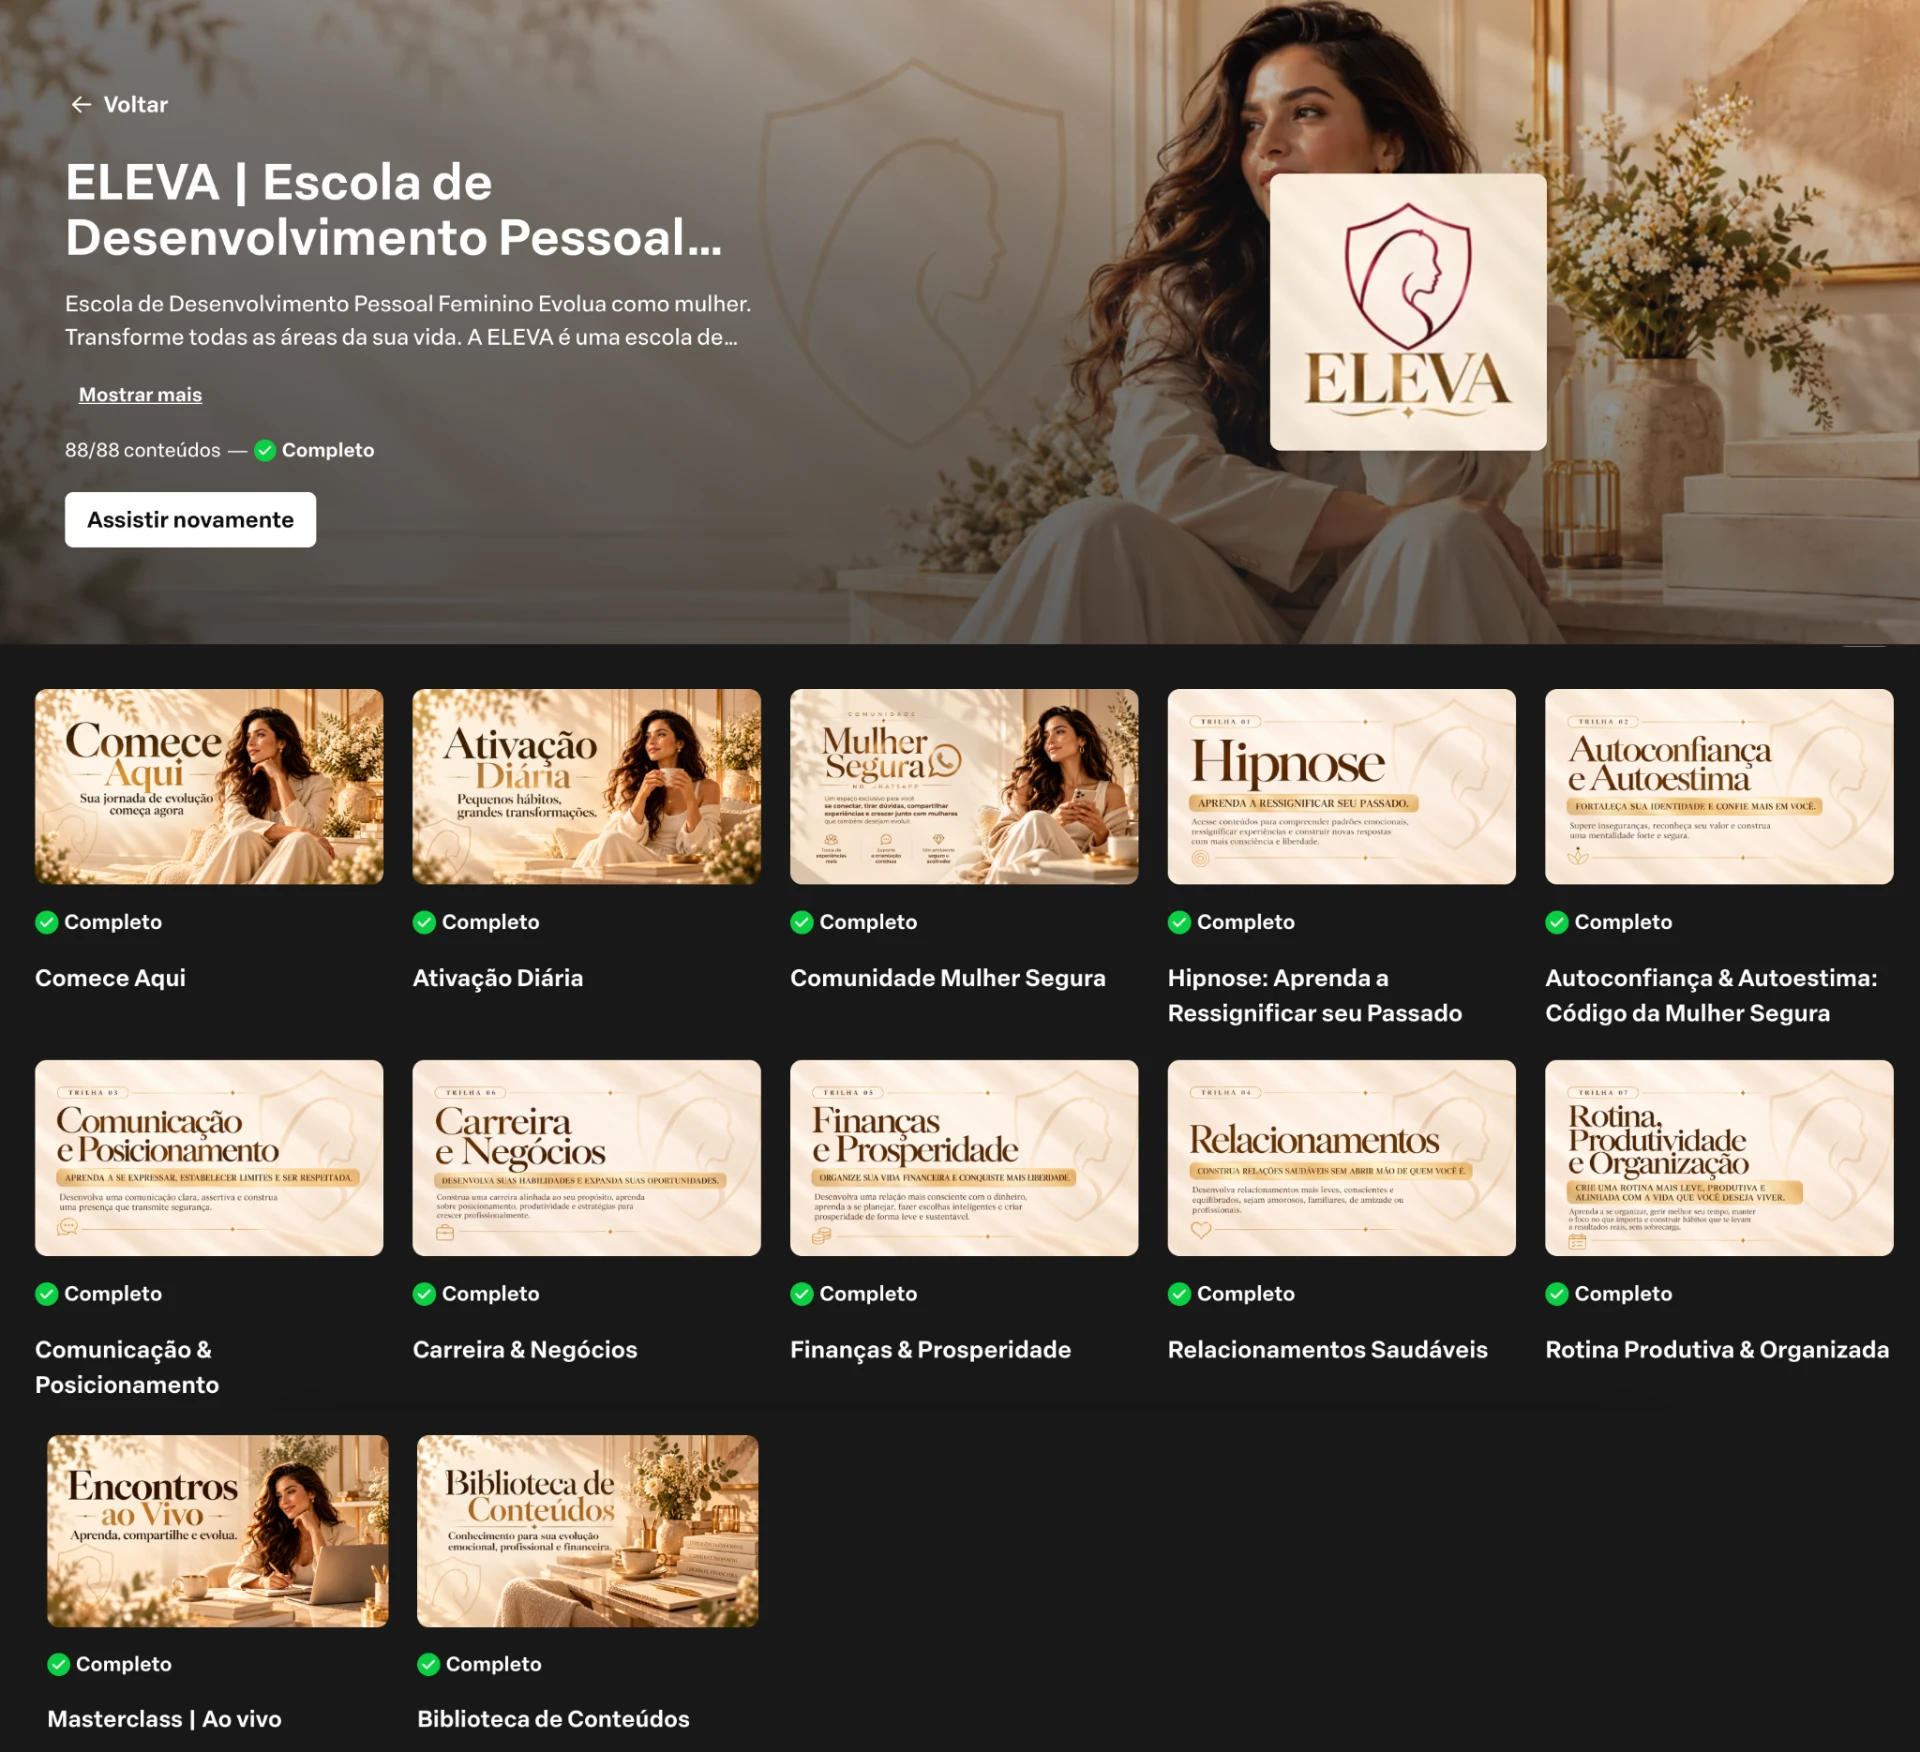The height and width of the screenshot is (1752, 1920).
Task: Click the title Finanças & Prosperidade
Action: tap(931, 1350)
